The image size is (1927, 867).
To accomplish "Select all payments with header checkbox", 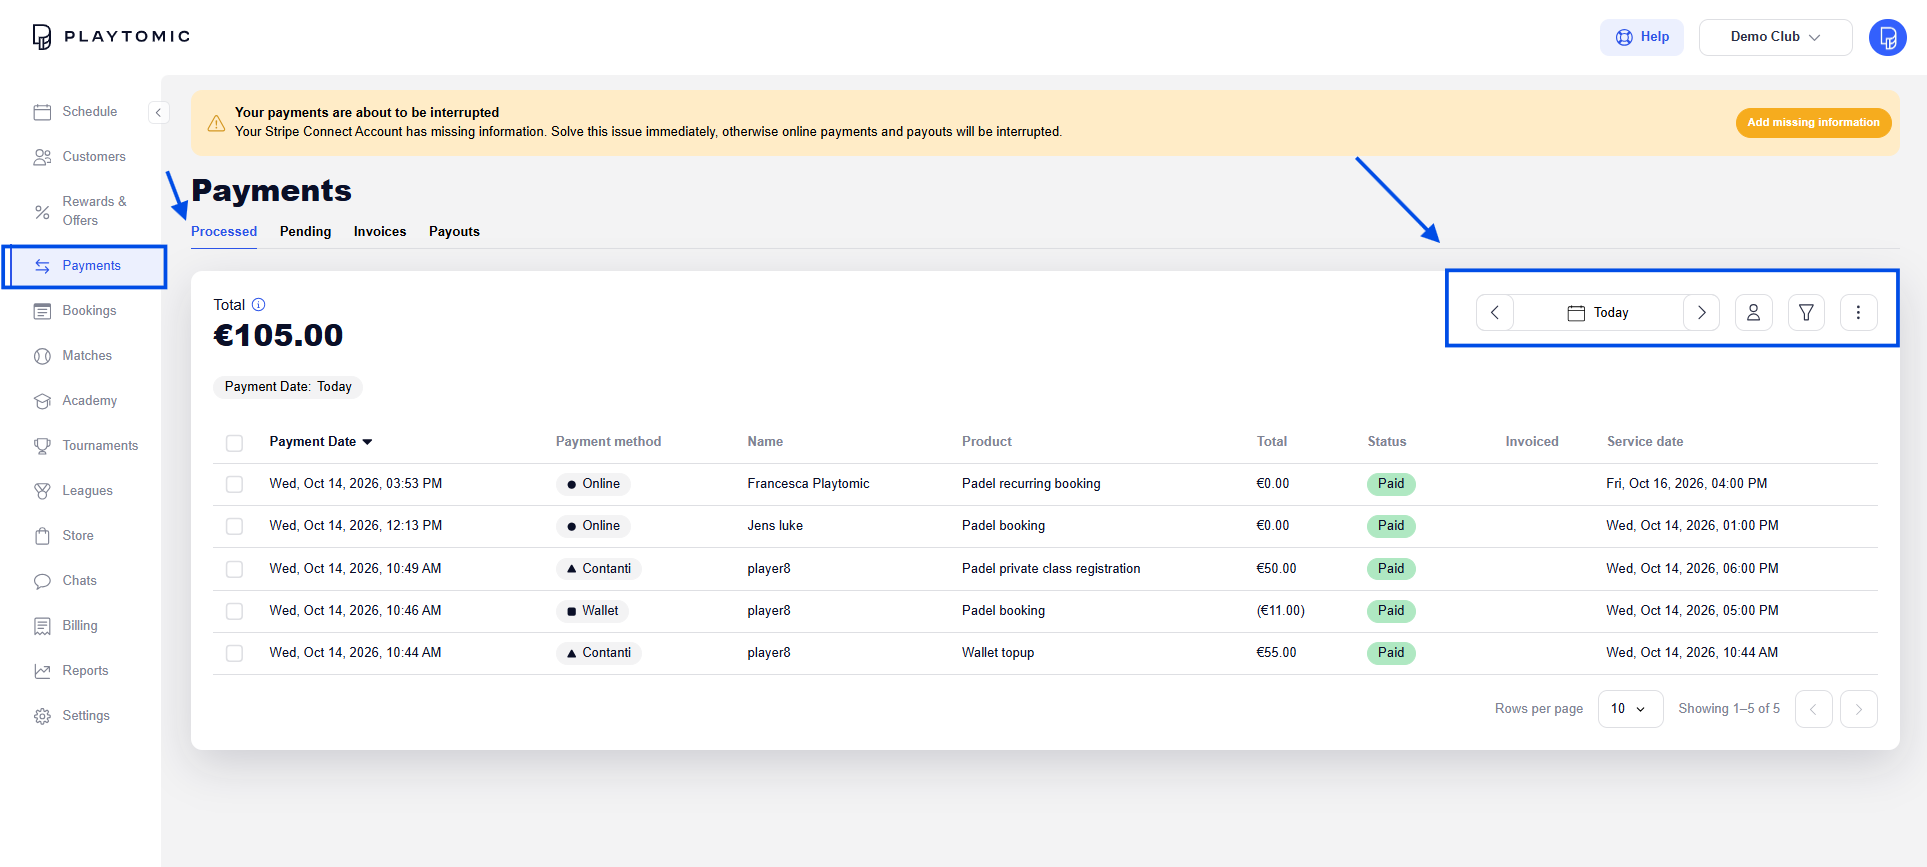I will point(234,443).
